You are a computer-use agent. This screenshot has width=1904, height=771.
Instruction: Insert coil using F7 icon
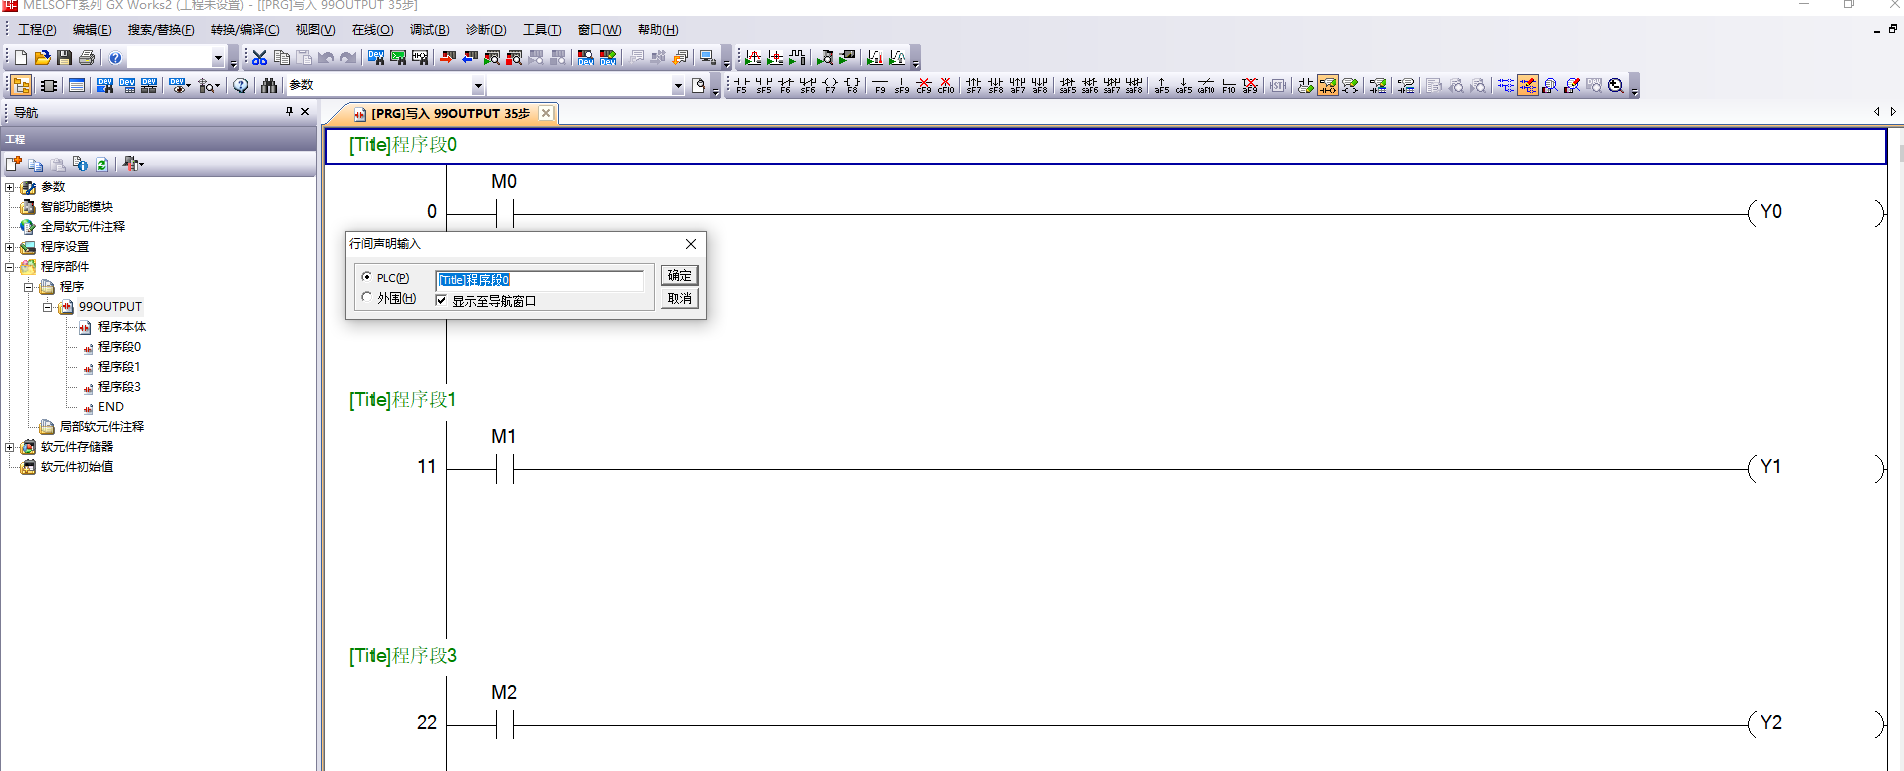pyautogui.click(x=830, y=86)
